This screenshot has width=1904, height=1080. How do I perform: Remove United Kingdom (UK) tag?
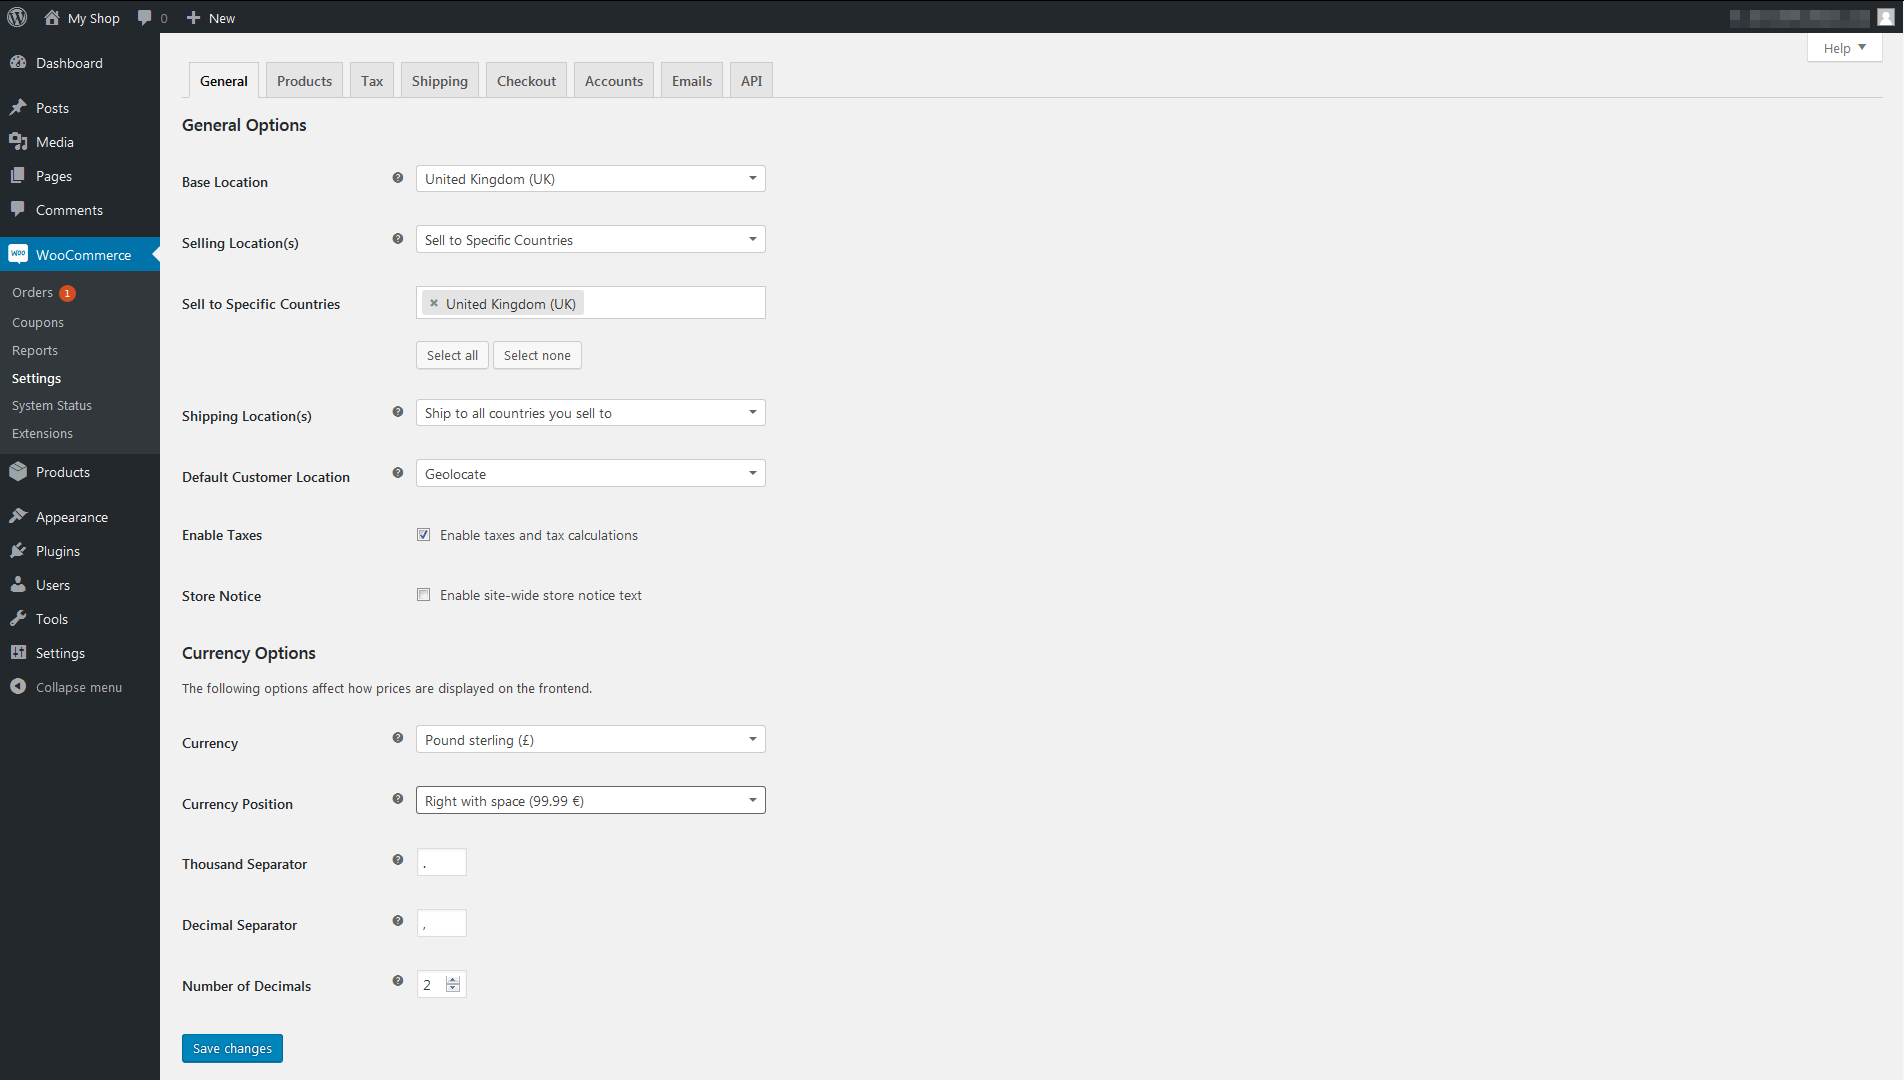[x=434, y=303]
